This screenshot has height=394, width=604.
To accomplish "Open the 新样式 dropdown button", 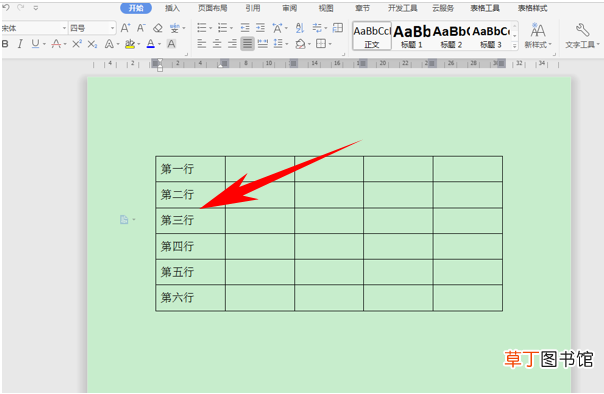I will (x=538, y=35).
